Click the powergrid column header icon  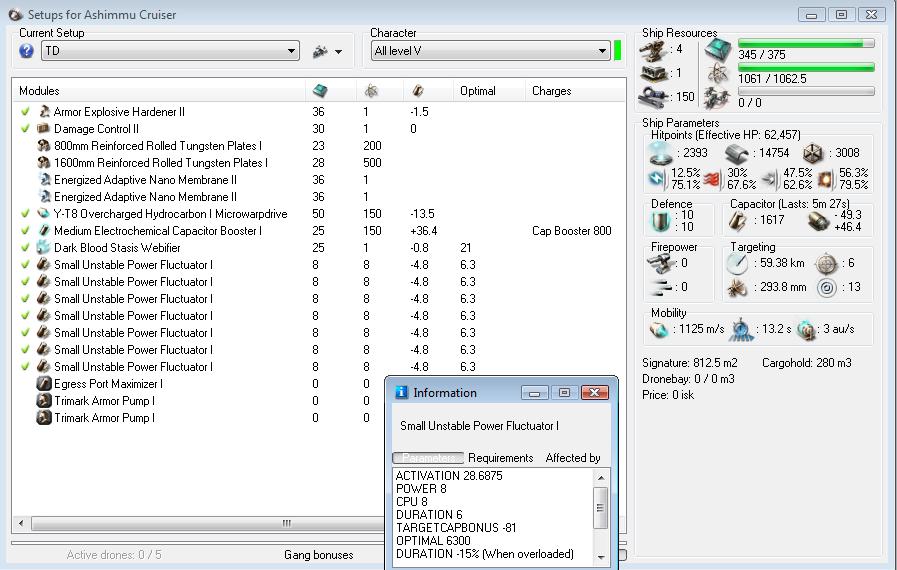click(371, 91)
